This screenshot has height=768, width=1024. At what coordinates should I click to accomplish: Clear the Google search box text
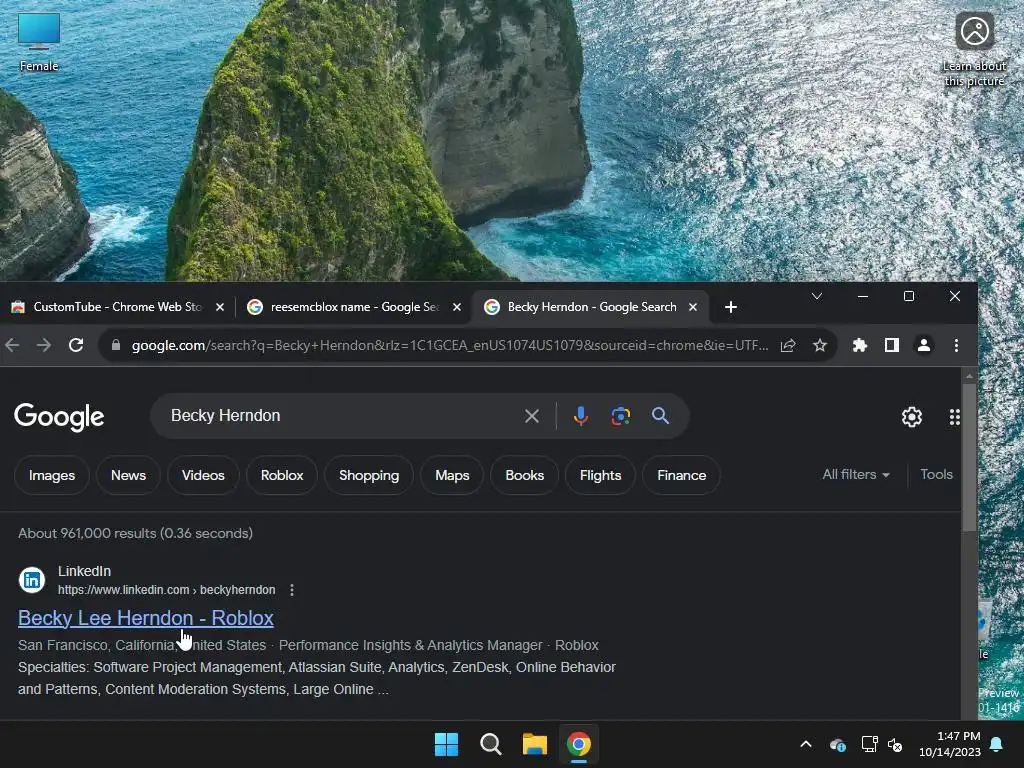click(532, 416)
